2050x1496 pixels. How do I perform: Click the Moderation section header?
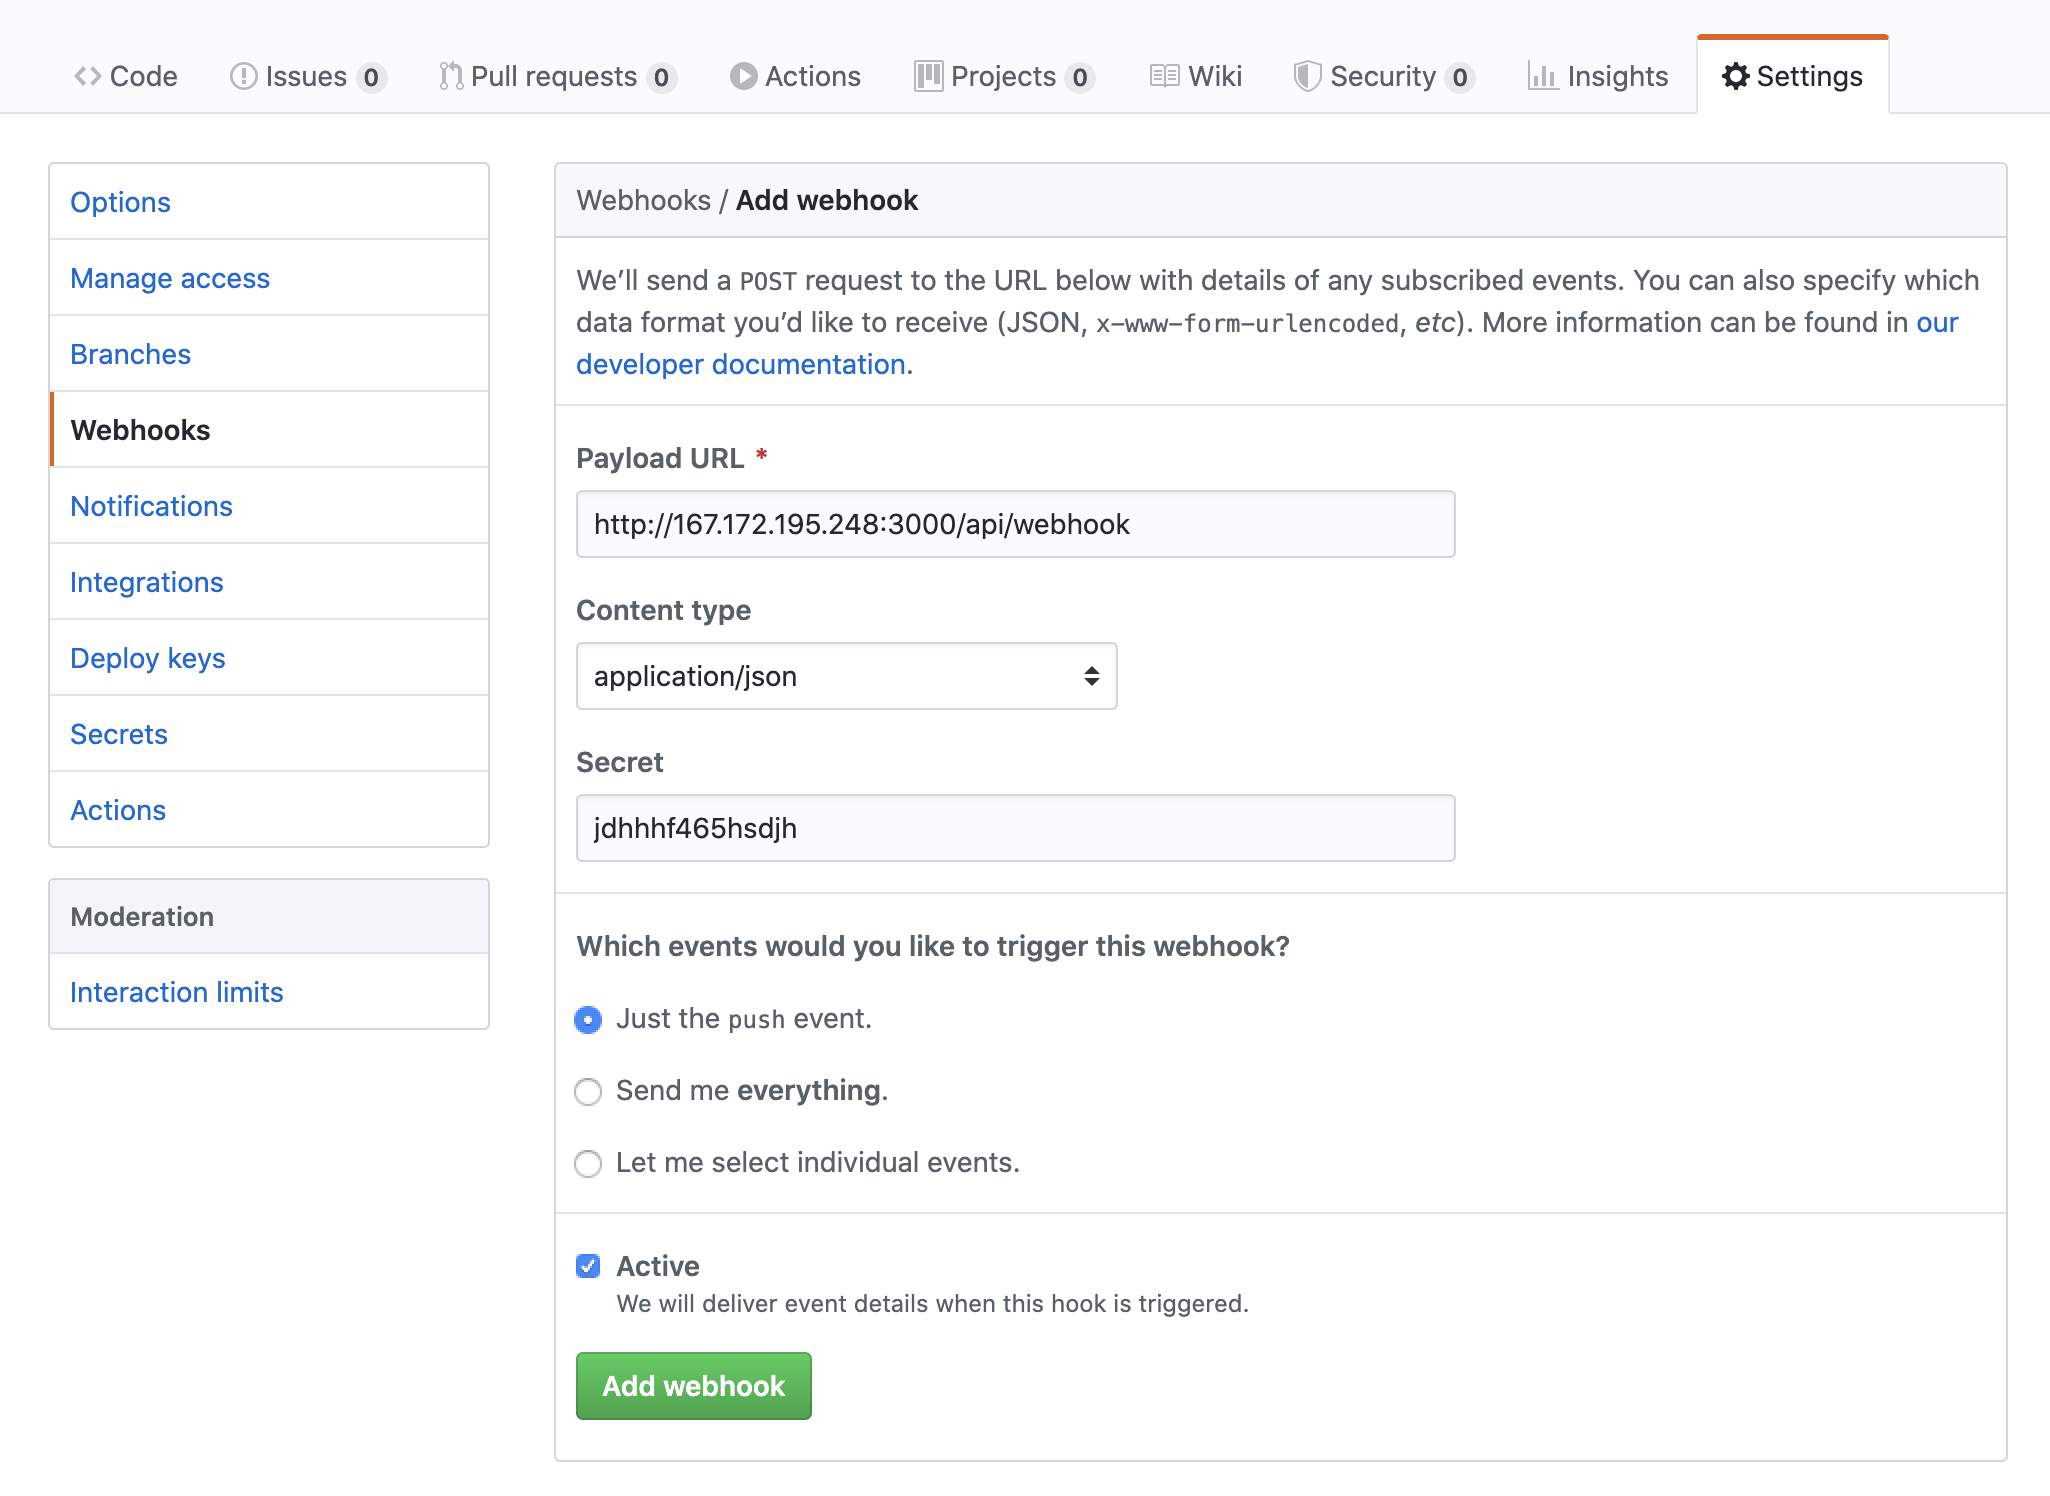pyautogui.click(x=269, y=917)
